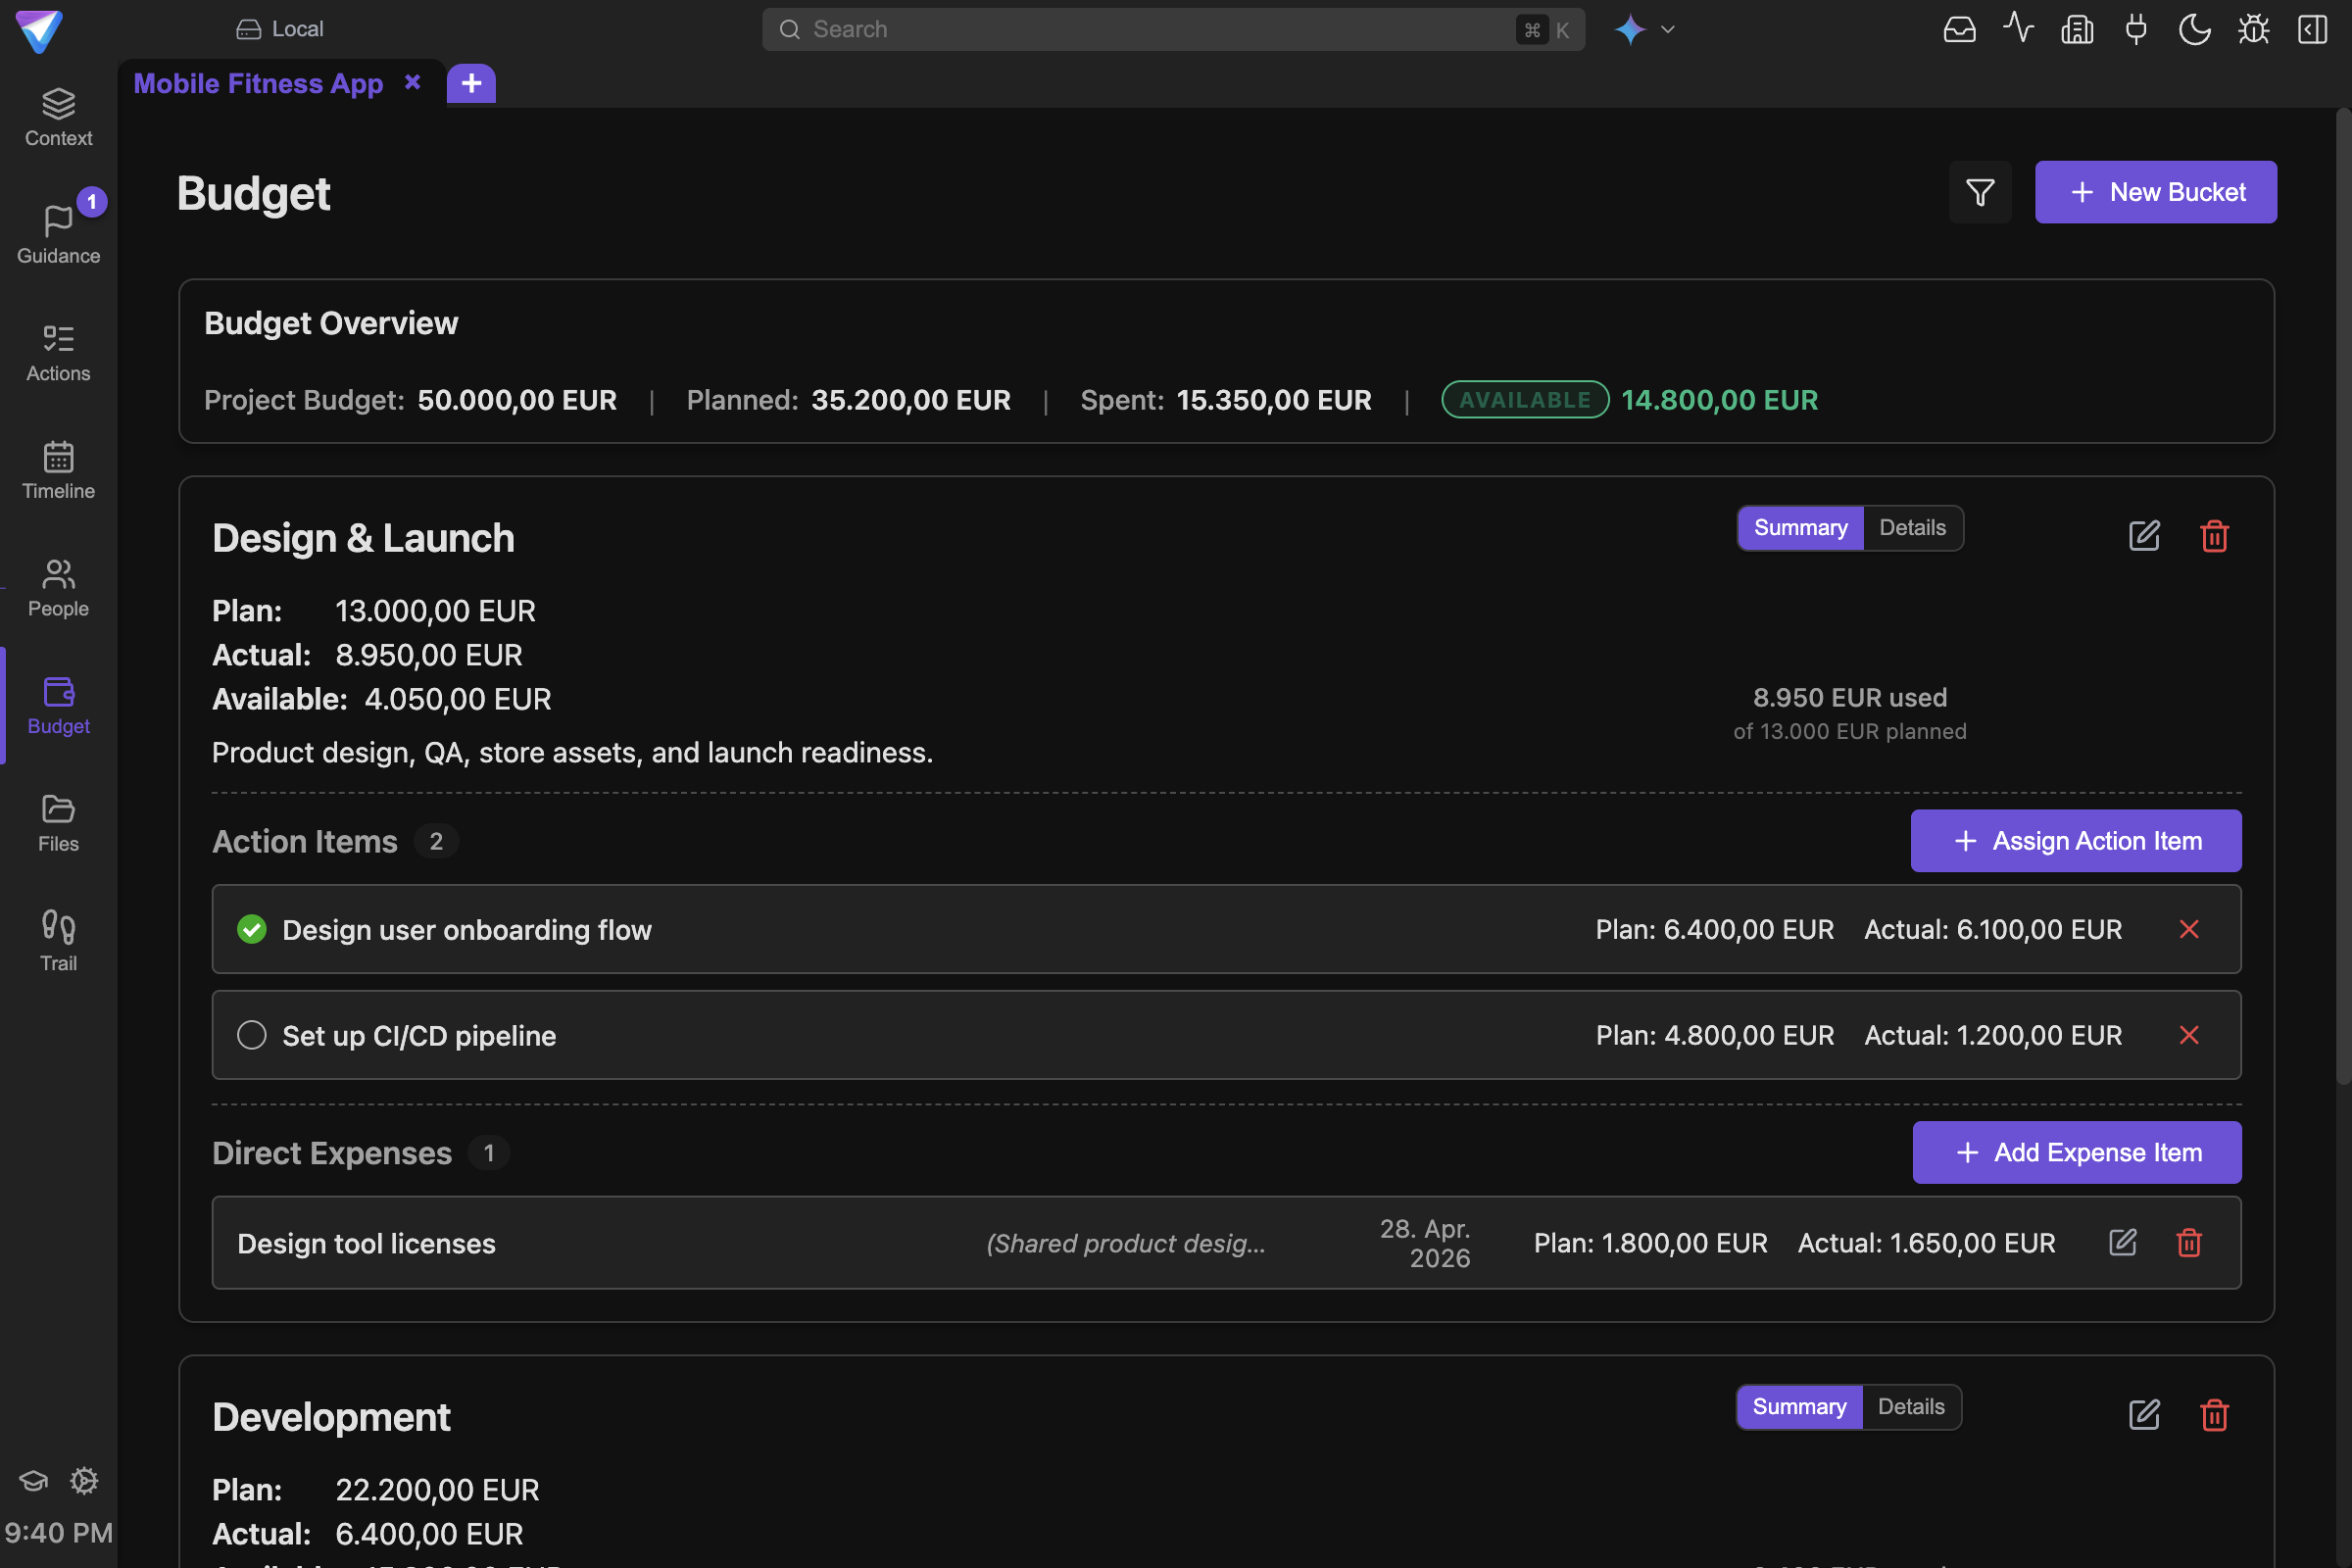The image size is (2352, 1568).
Task: Toggle the side panel layout icon
Action: (2313, 29)
